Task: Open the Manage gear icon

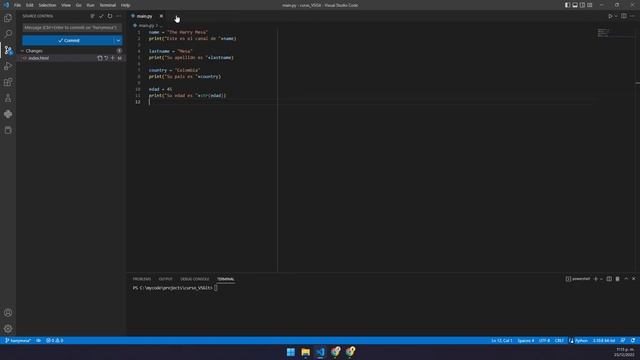Action: point(8,329)
